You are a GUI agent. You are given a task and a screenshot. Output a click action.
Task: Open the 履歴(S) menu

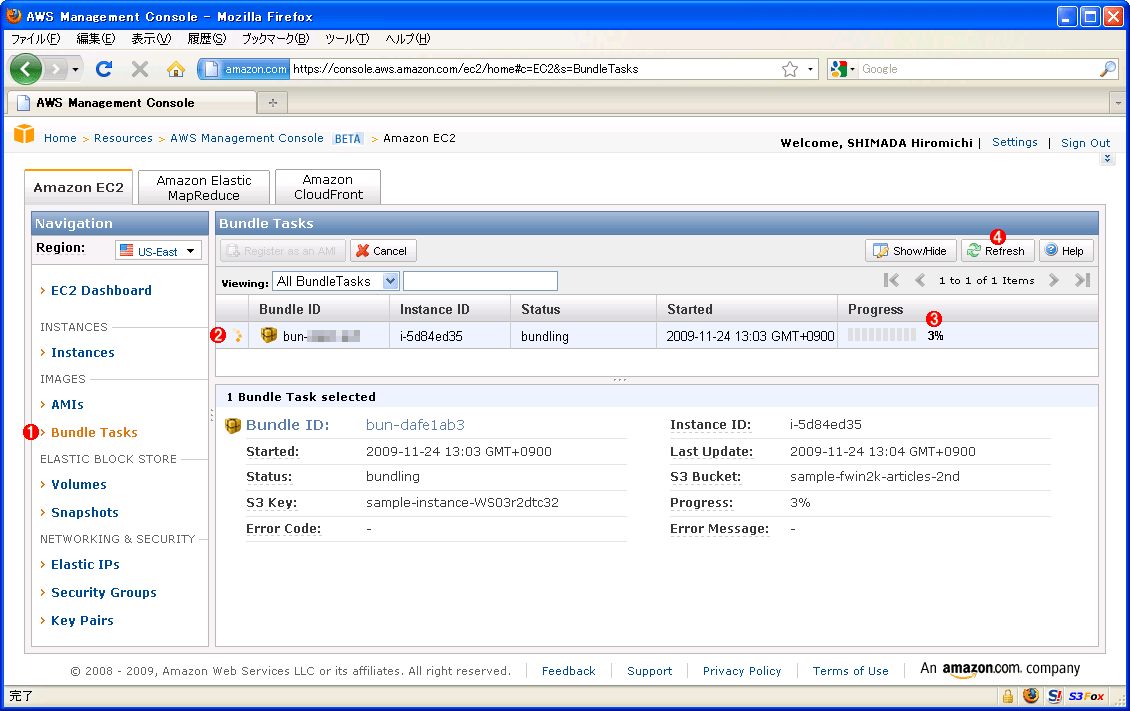(207, 38)
